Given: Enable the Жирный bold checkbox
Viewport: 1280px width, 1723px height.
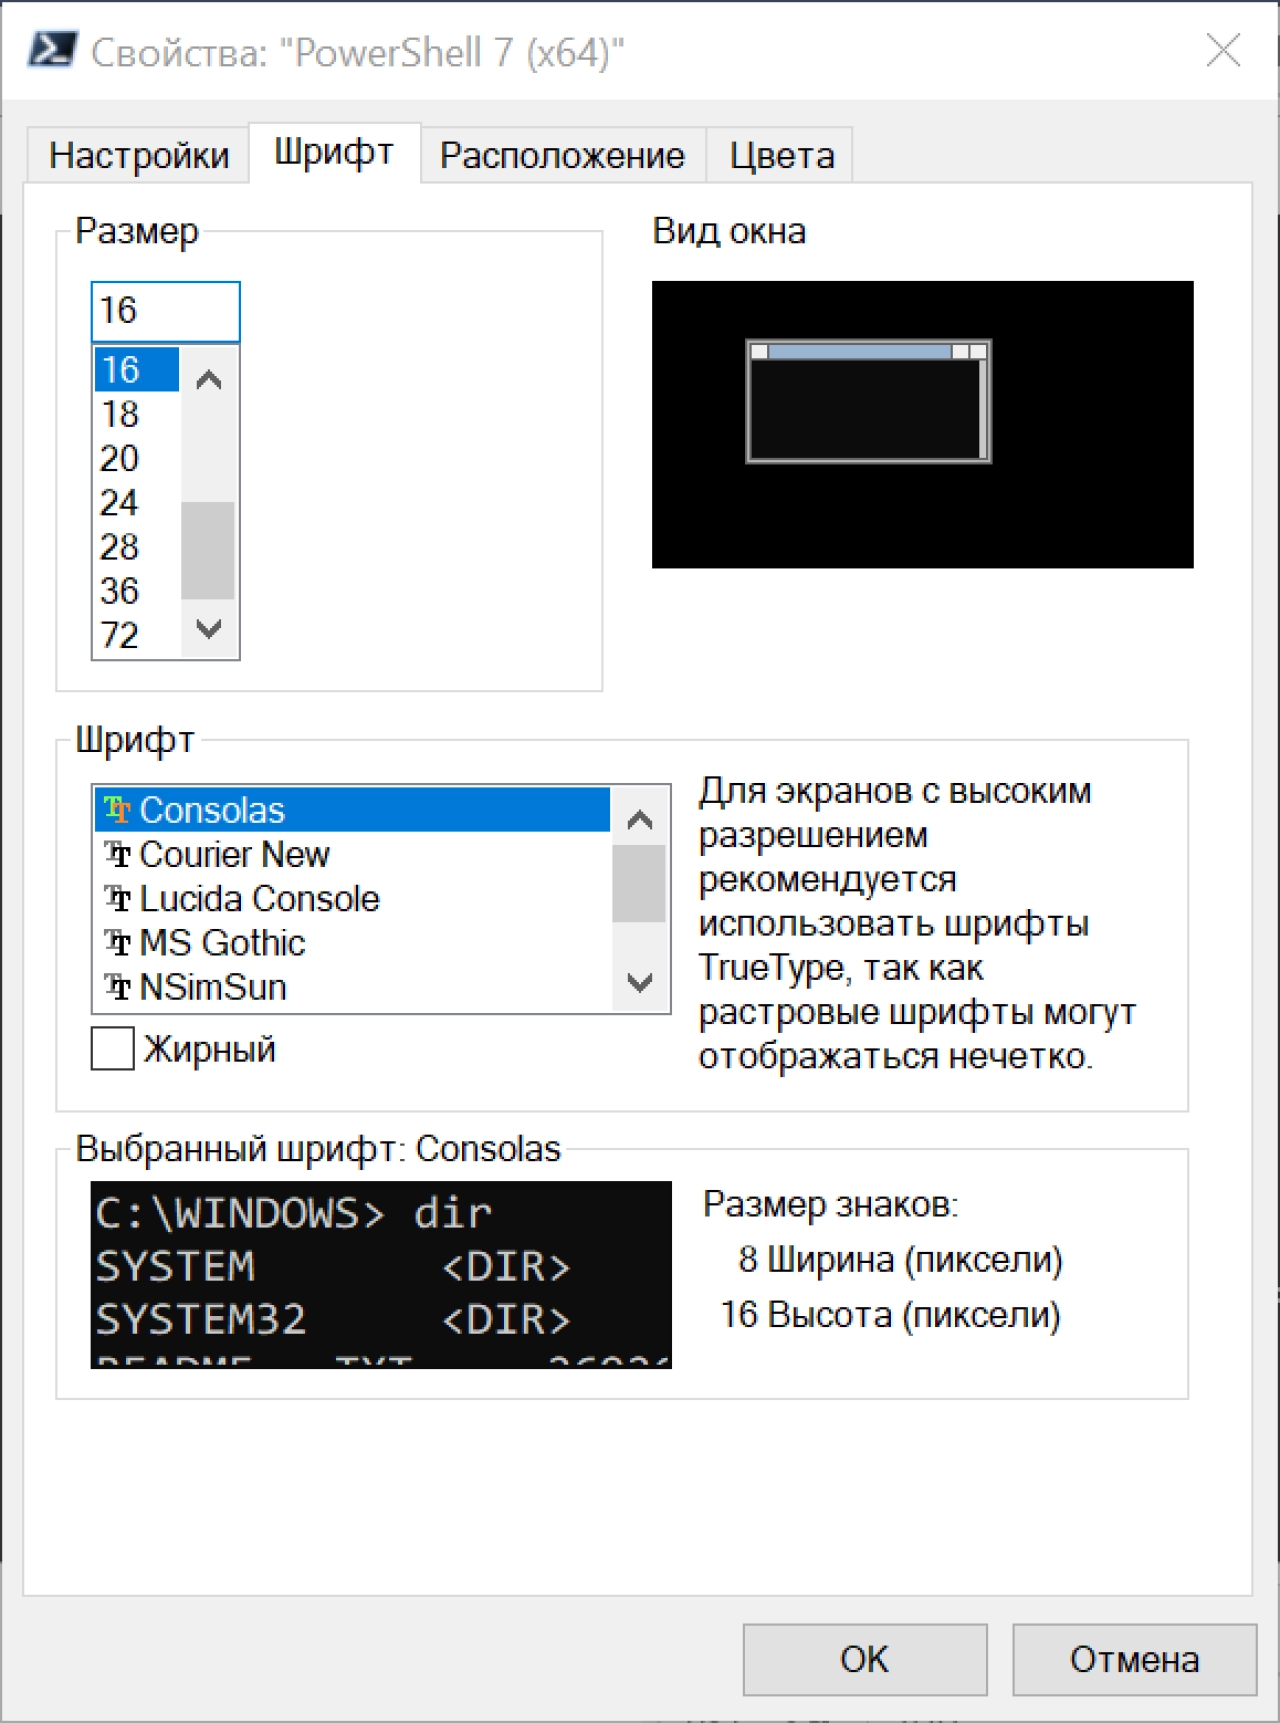Looking at the screenshot, I should coord(113,1049).
